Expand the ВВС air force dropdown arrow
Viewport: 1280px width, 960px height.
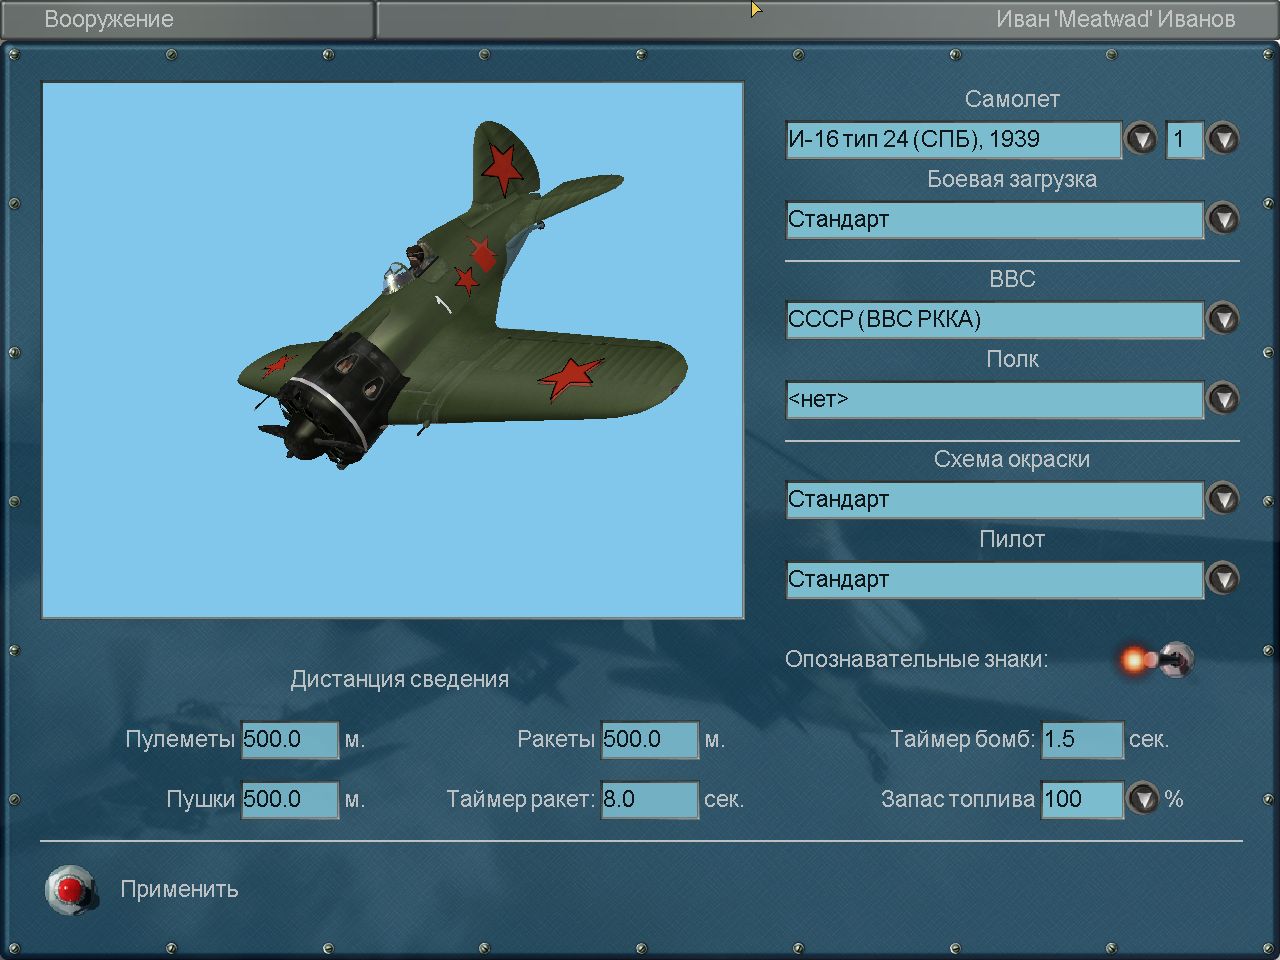click(1223, 319)
